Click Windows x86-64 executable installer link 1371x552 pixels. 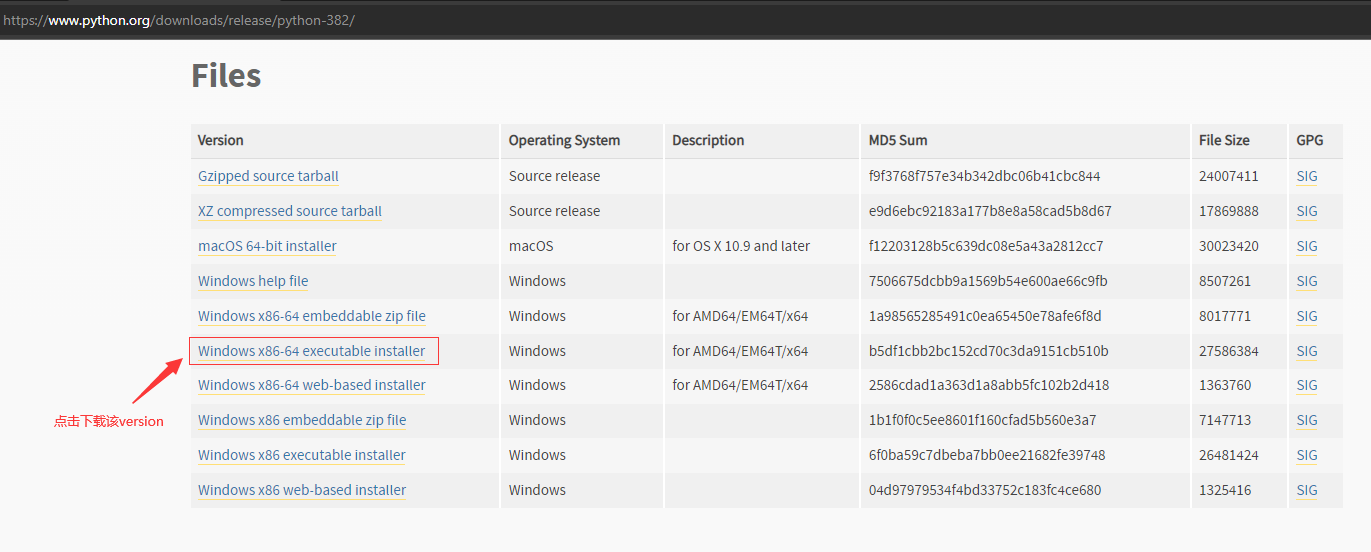(312, 351)
